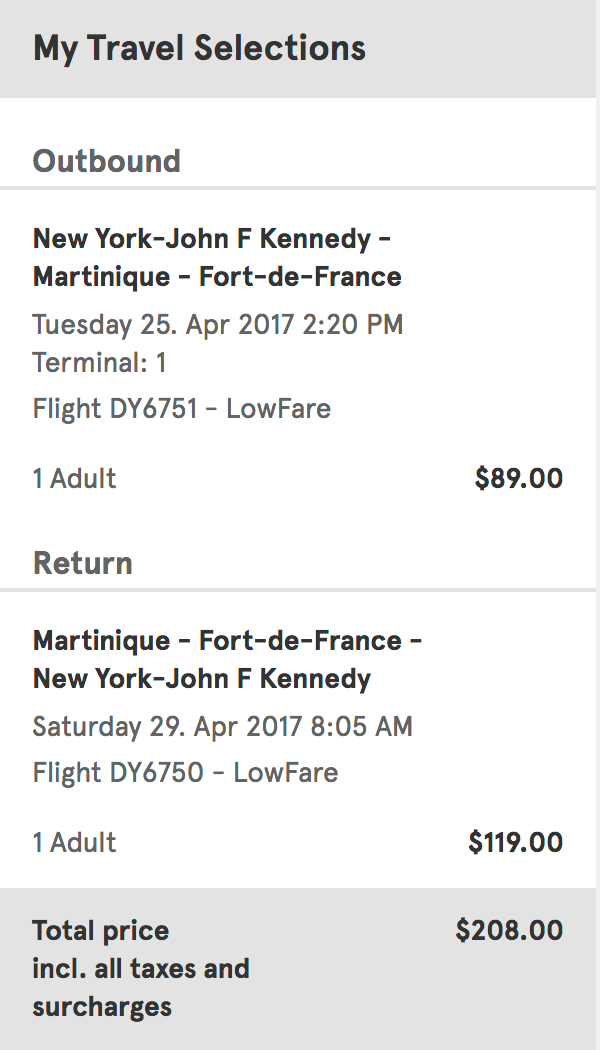The image size is (600, 1050).
Task: Click the incl. all taxes and surcharges note
Action: [140, 988]
